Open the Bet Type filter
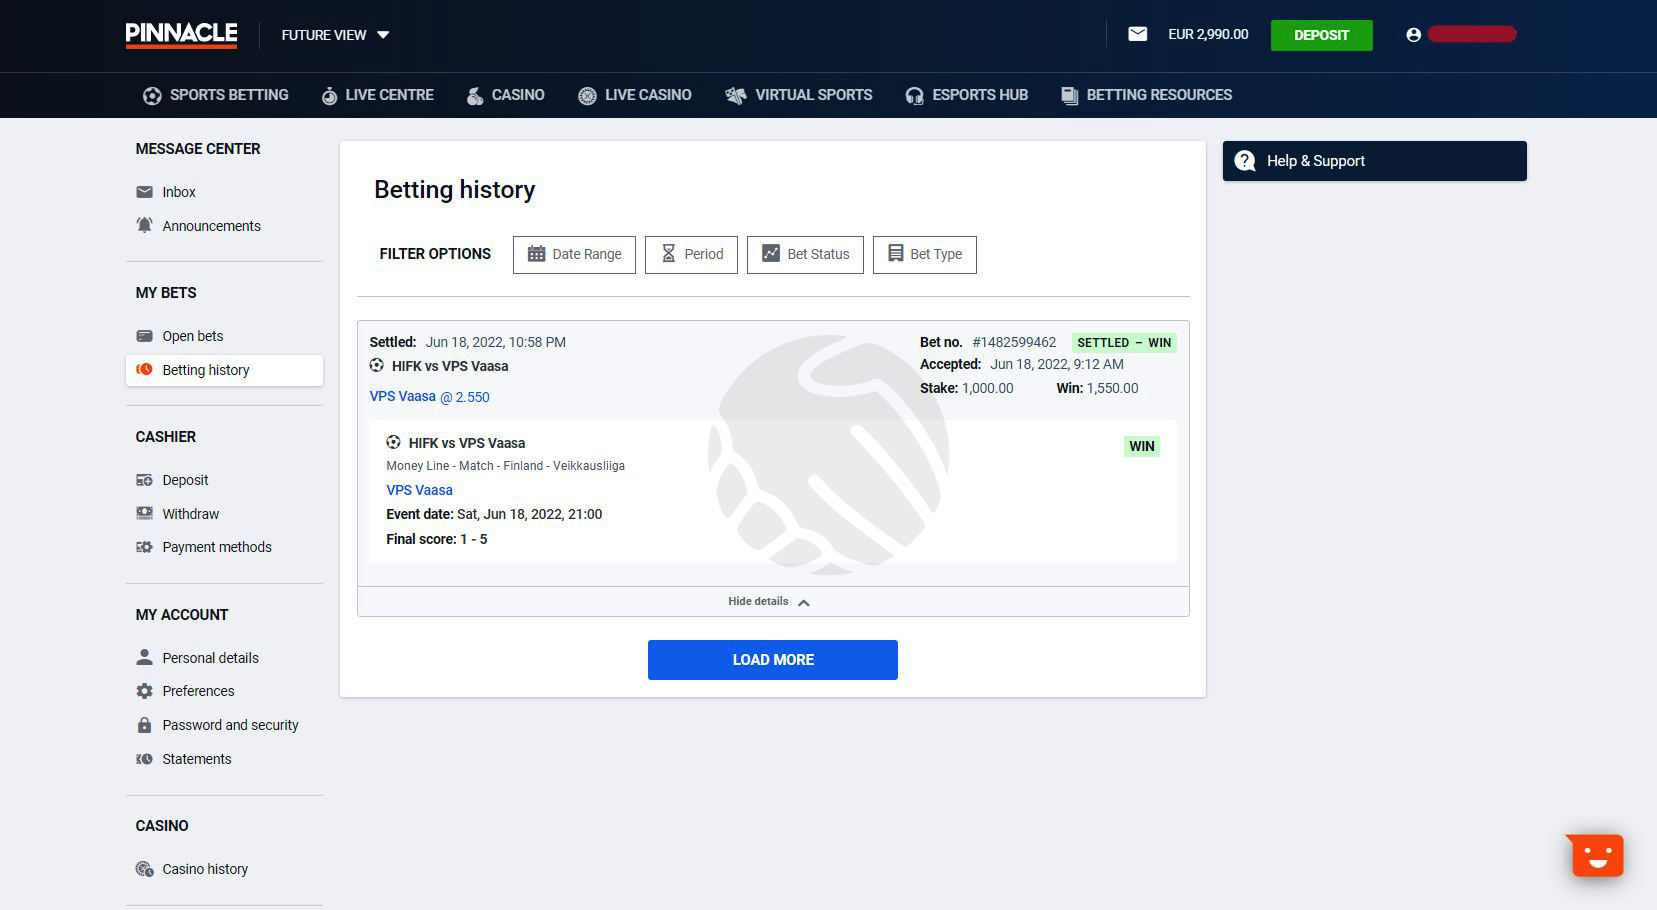Viewport: 1657px width, 910px height. (x=925, y=254)
